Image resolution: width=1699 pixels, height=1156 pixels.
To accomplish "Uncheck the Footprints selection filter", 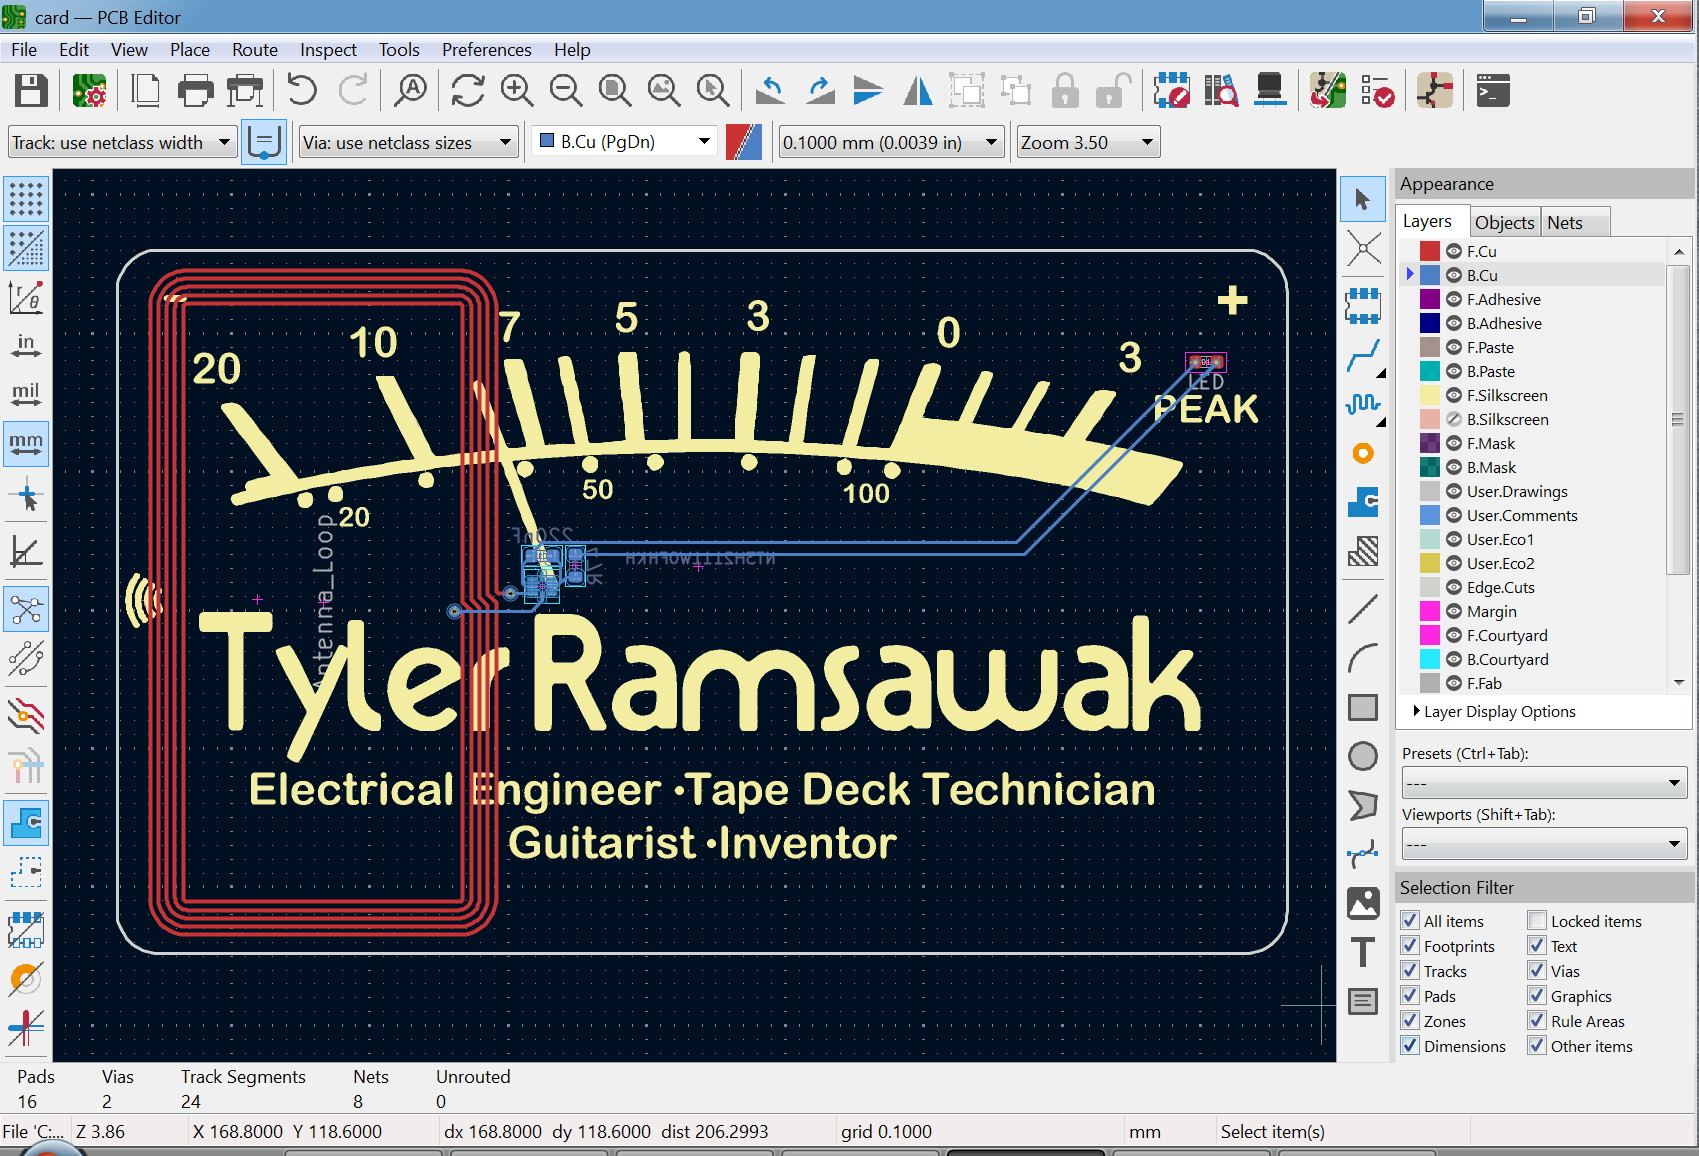I will [x=1410, y=945].
